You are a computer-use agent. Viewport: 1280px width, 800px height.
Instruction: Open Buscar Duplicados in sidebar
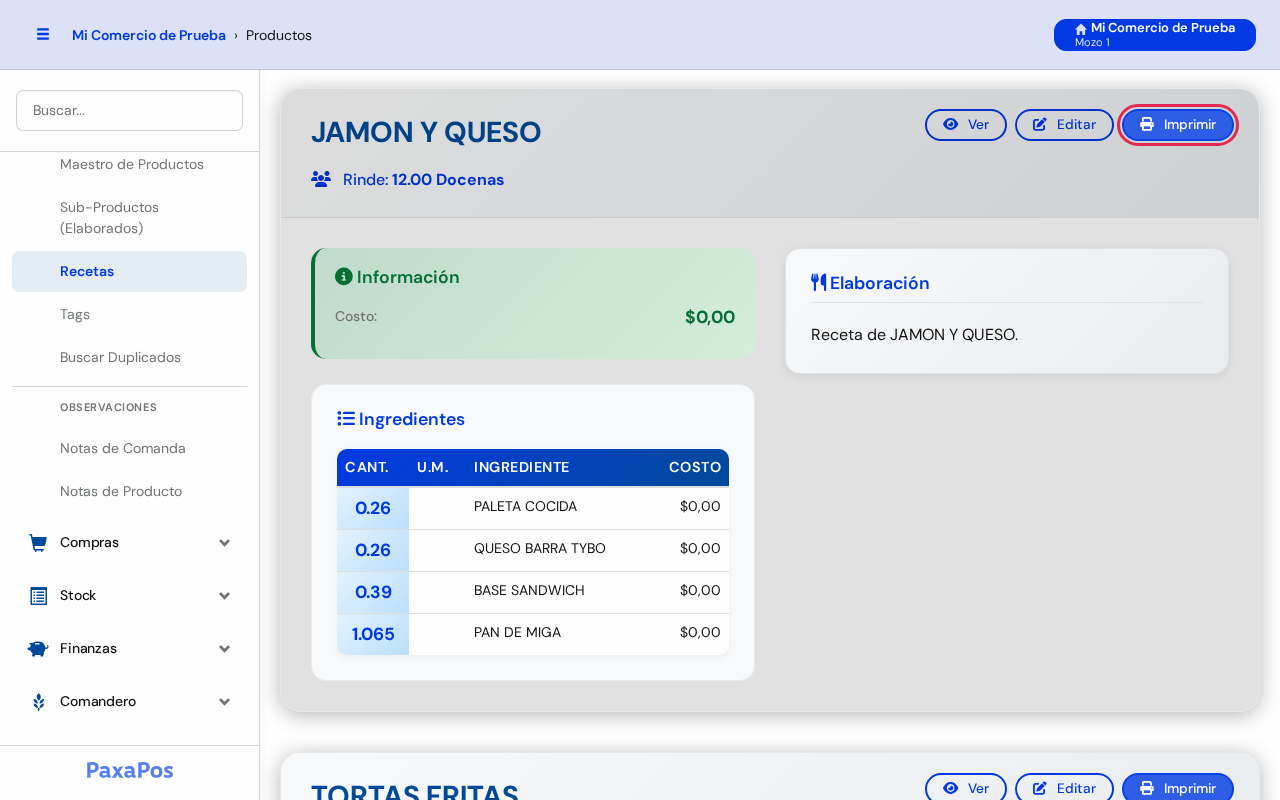click(129, 357)
